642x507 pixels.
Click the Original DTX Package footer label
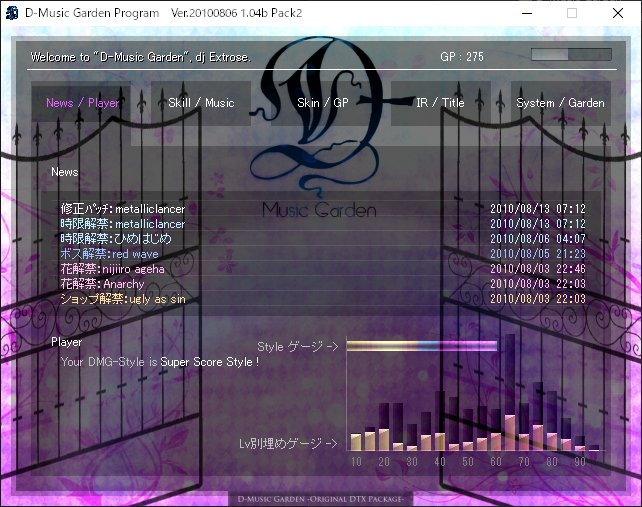(x=321, y=498)
